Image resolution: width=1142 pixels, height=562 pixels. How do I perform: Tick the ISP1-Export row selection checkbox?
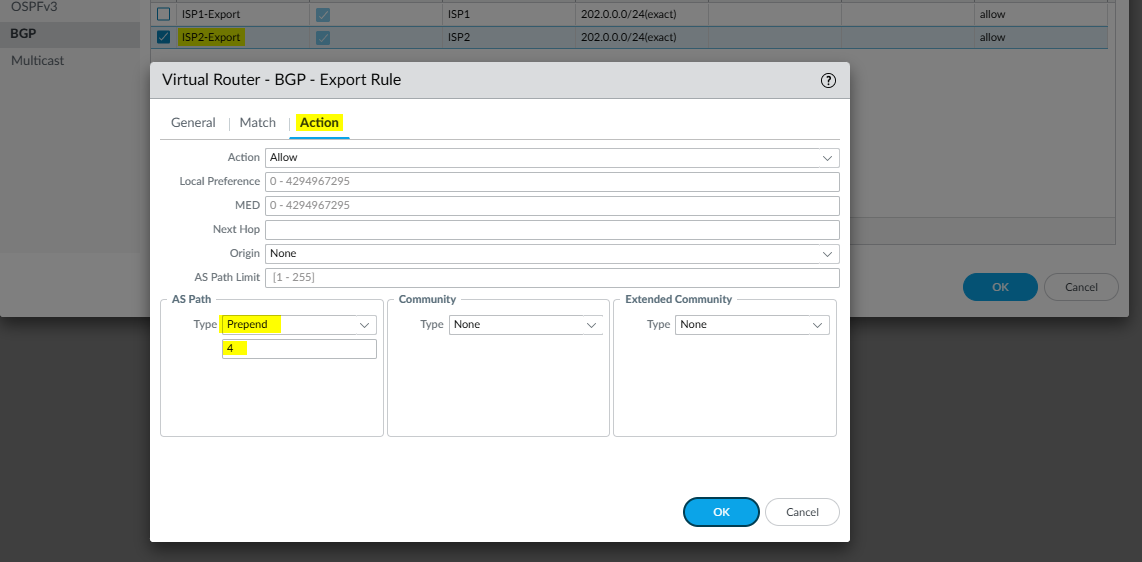coord(164,14)
